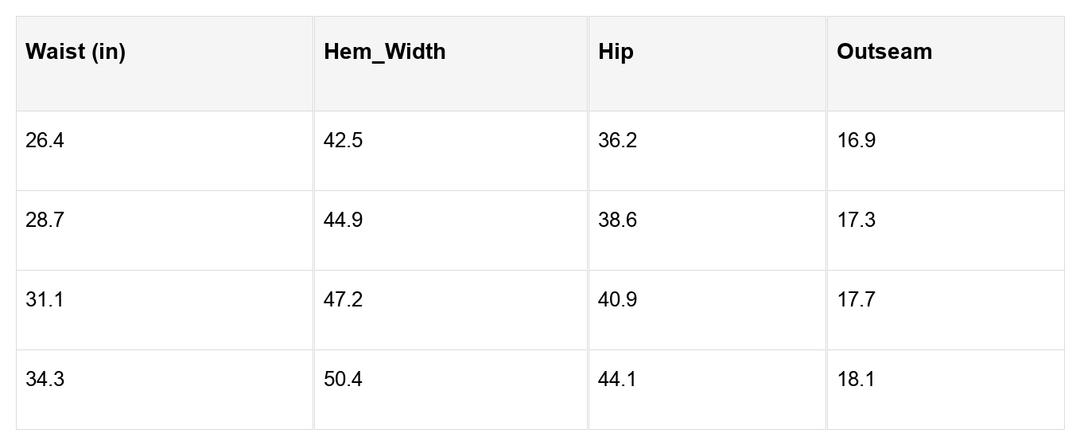
Task: Click the hem width cell 50.4
Action: [343, 380]
